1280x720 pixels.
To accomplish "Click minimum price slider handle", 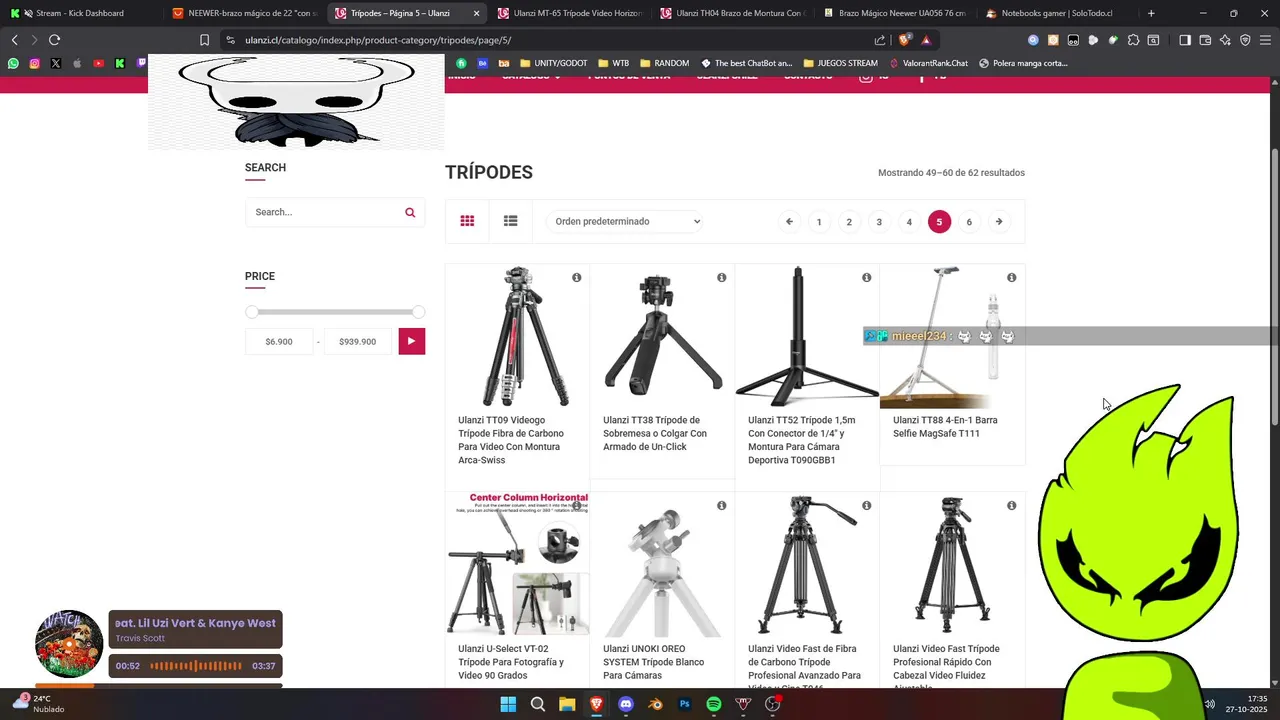I will point(252,312).
